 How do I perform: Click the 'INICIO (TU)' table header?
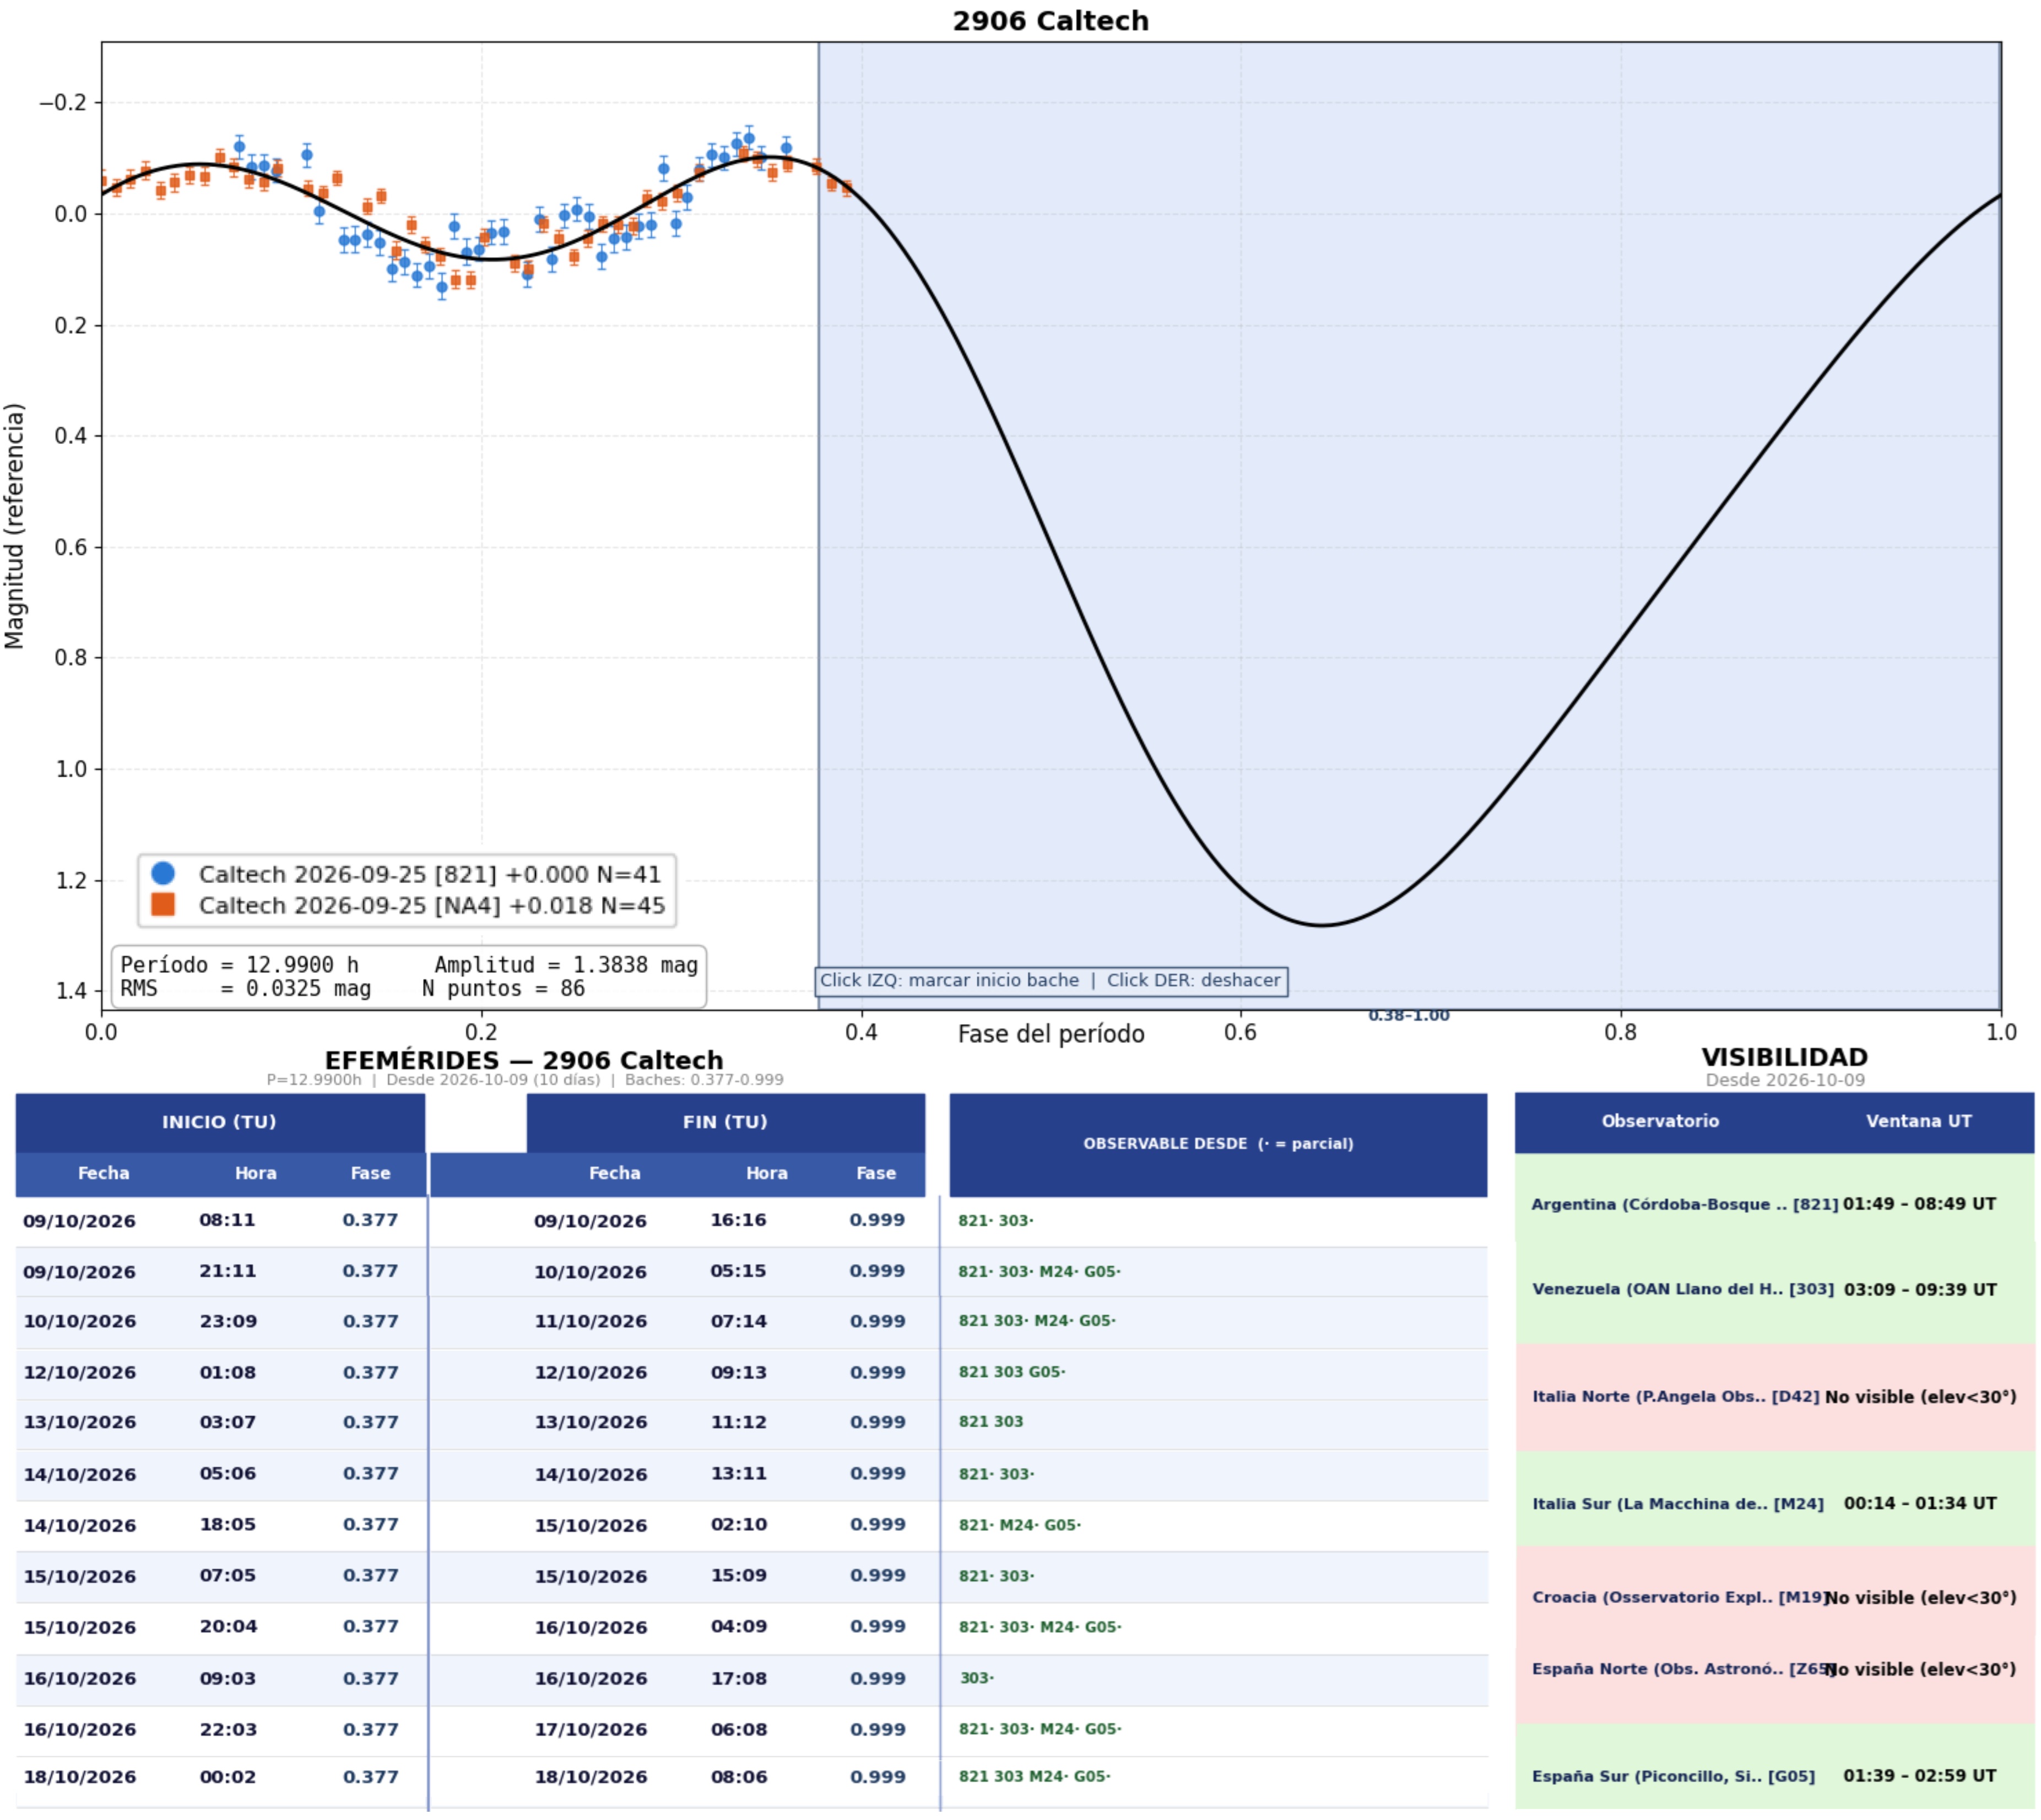point(220,1122)
